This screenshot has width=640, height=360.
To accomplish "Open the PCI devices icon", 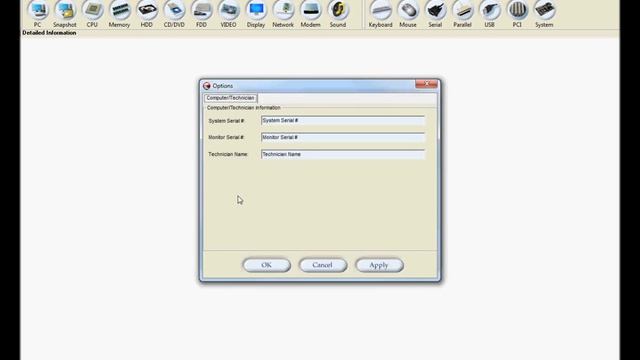I will 517,11.
